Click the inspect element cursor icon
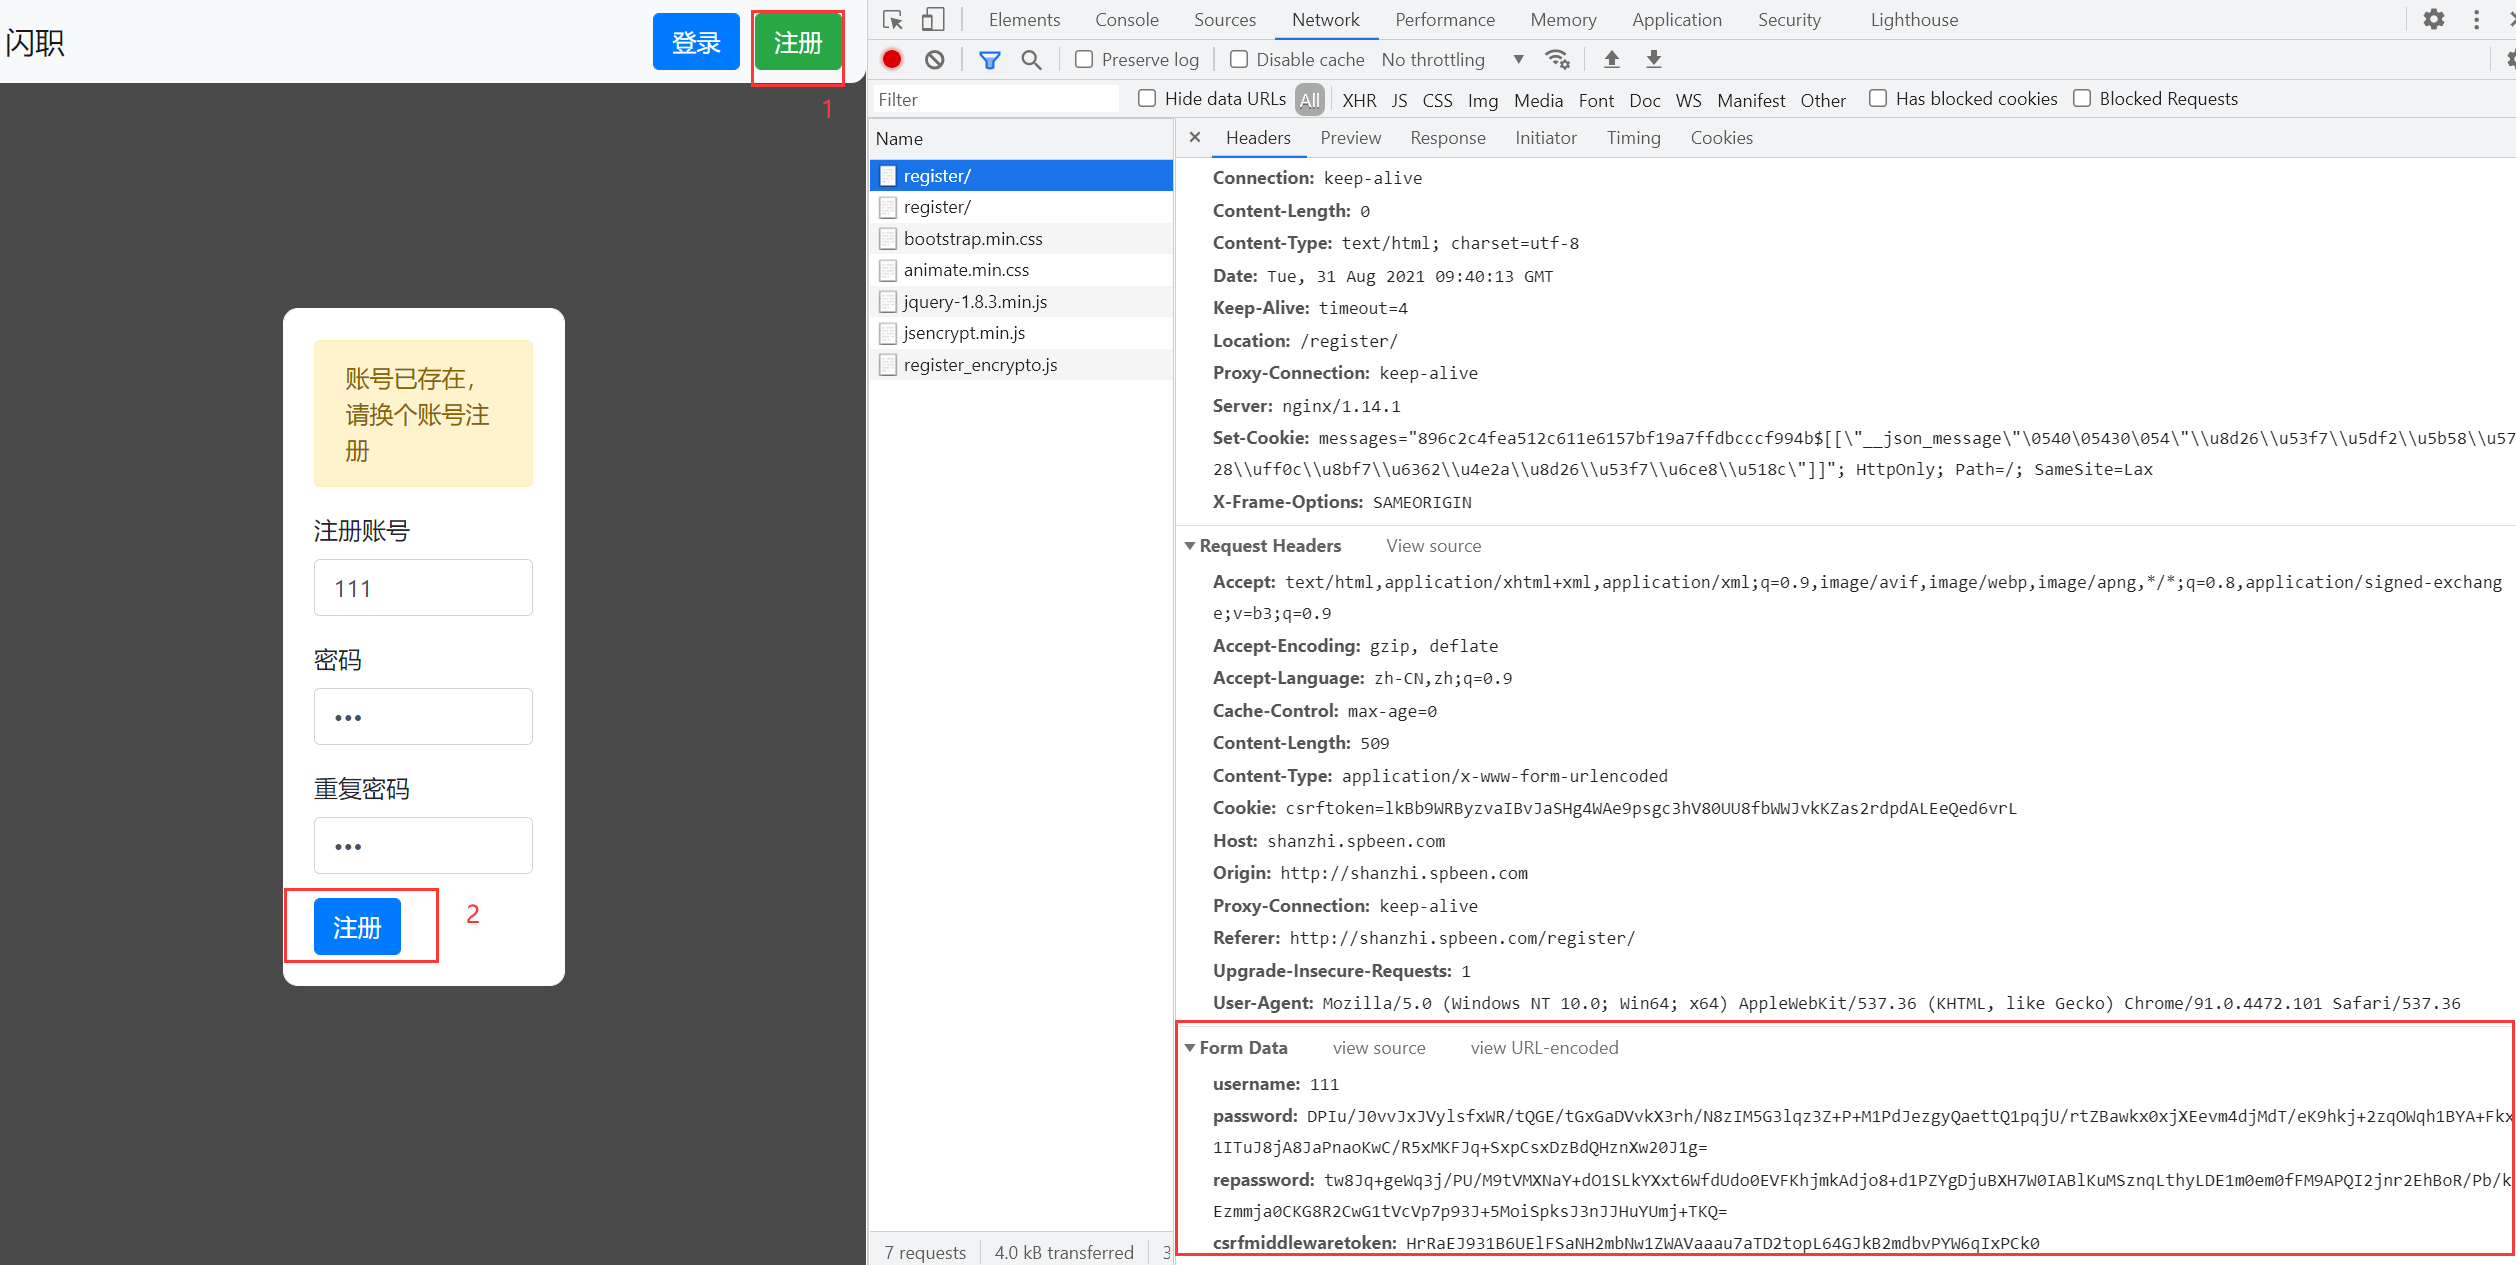Viewport: 2516px width, 1265px height. point(893,20)
